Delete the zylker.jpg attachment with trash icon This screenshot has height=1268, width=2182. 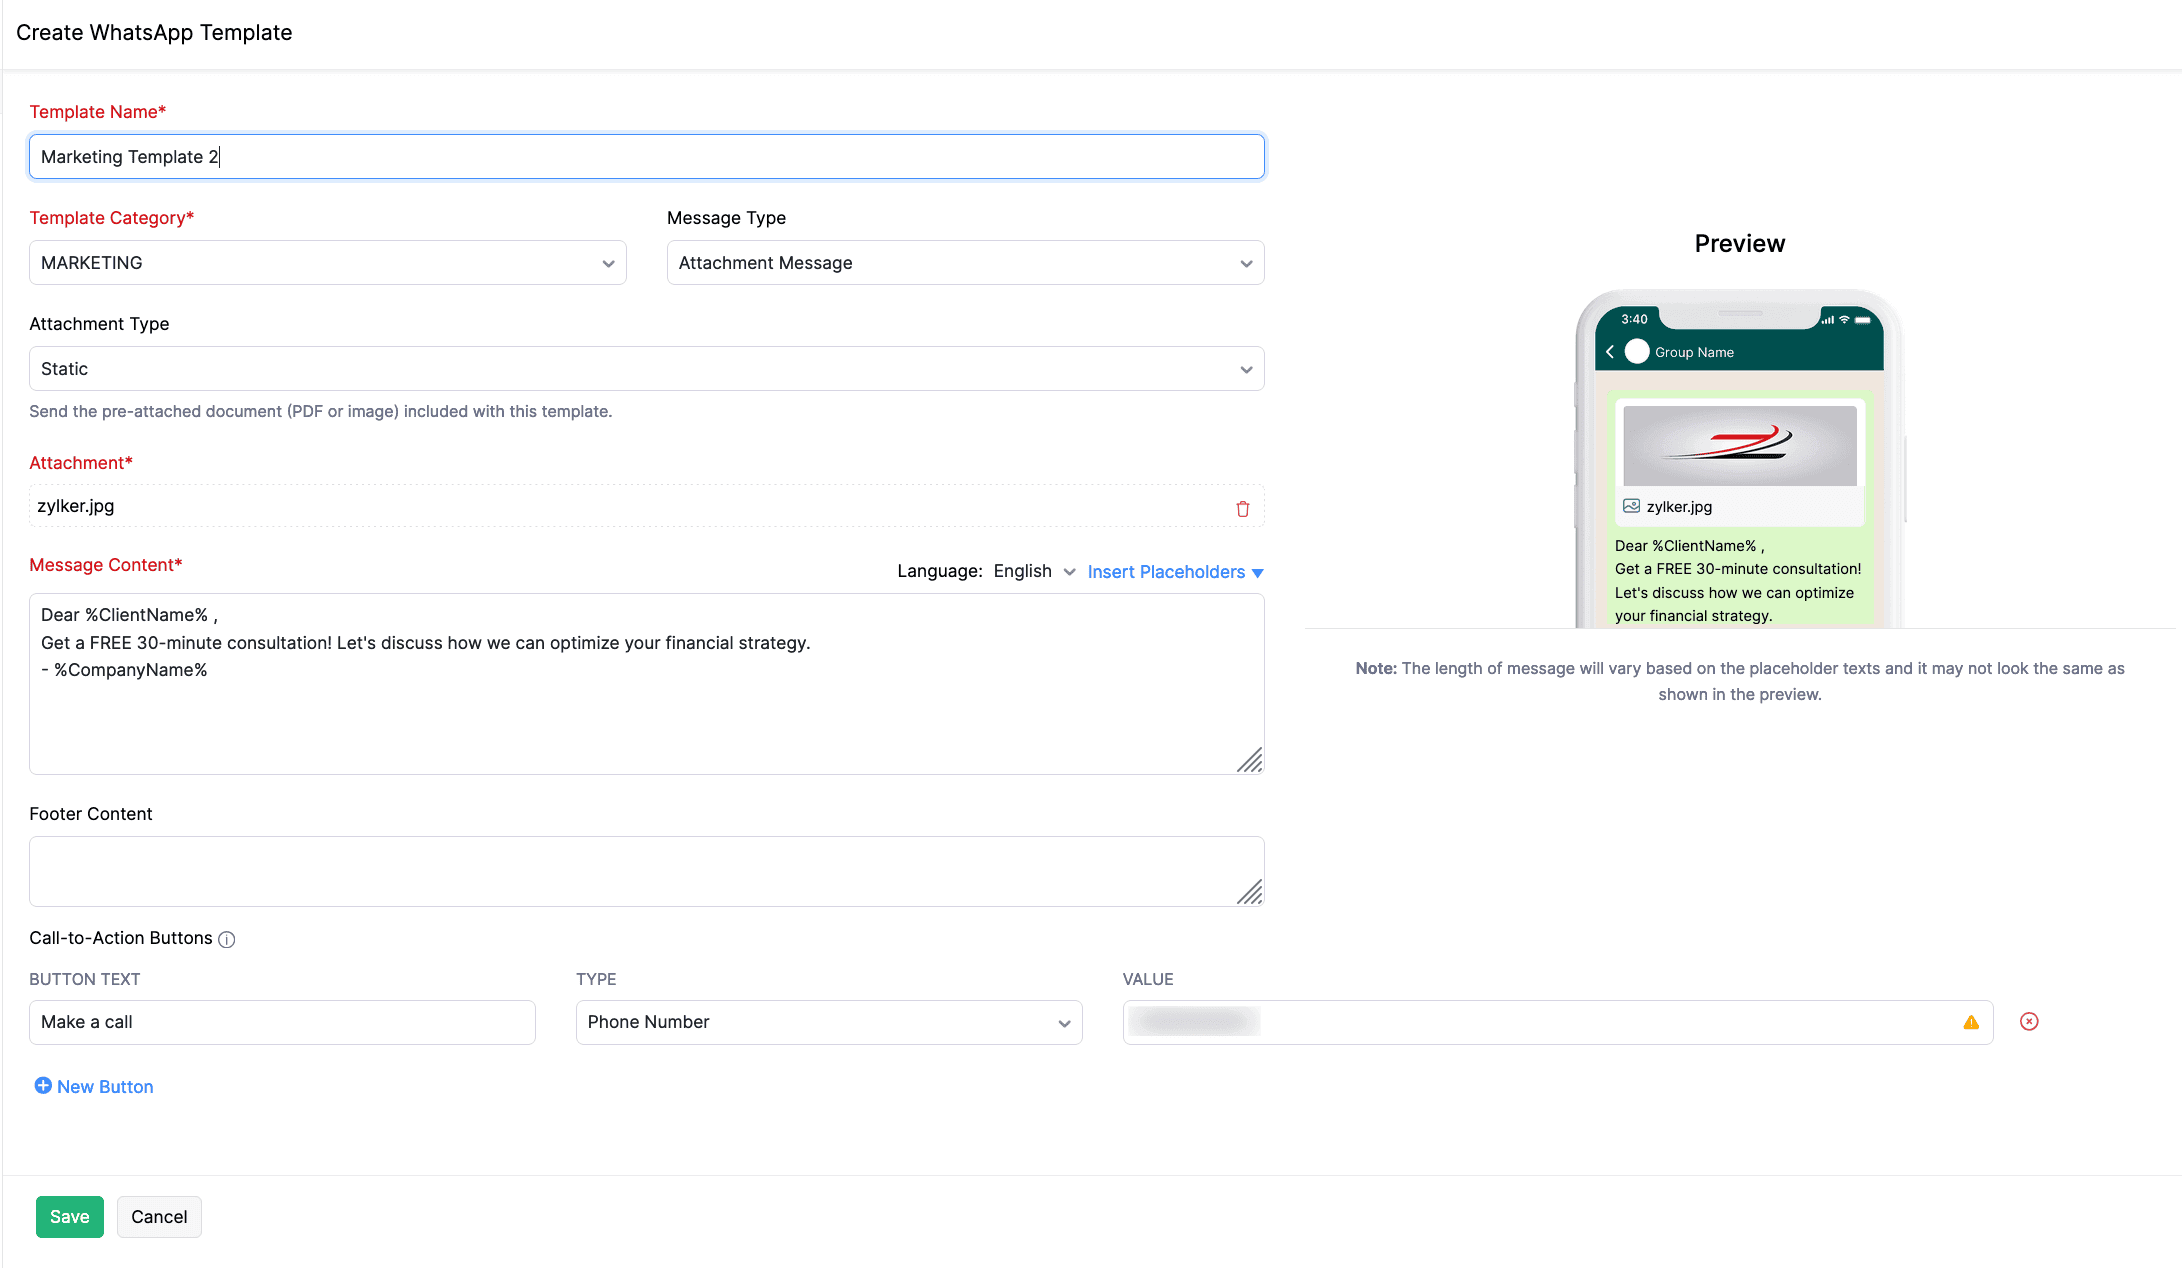1242,509
